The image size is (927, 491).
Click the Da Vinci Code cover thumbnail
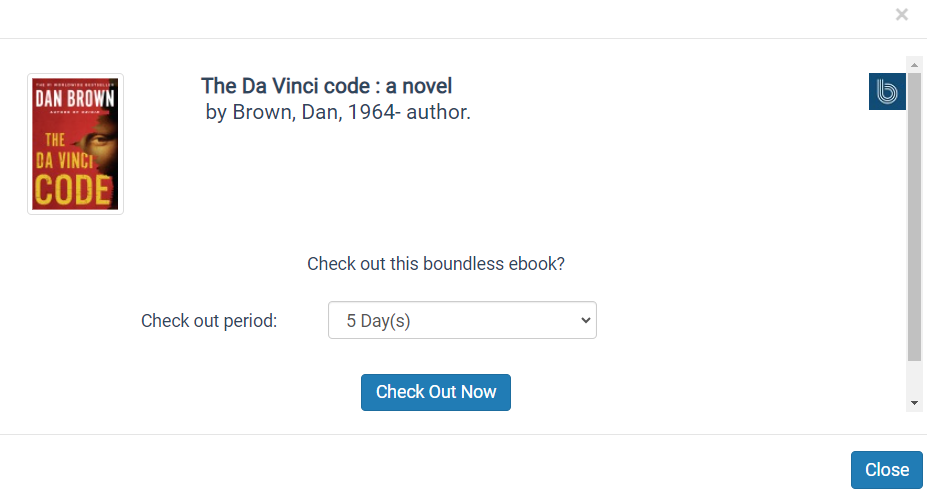coord(75,144)
